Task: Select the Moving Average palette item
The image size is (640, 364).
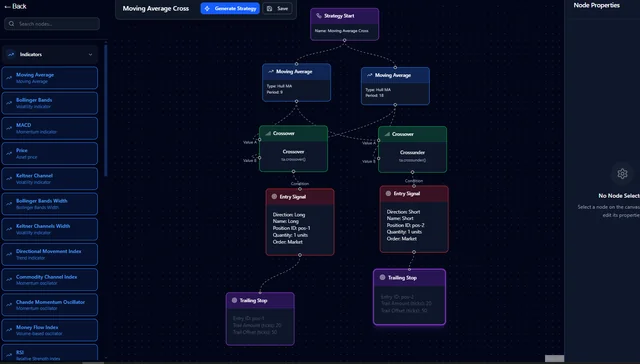Action: 50,78
